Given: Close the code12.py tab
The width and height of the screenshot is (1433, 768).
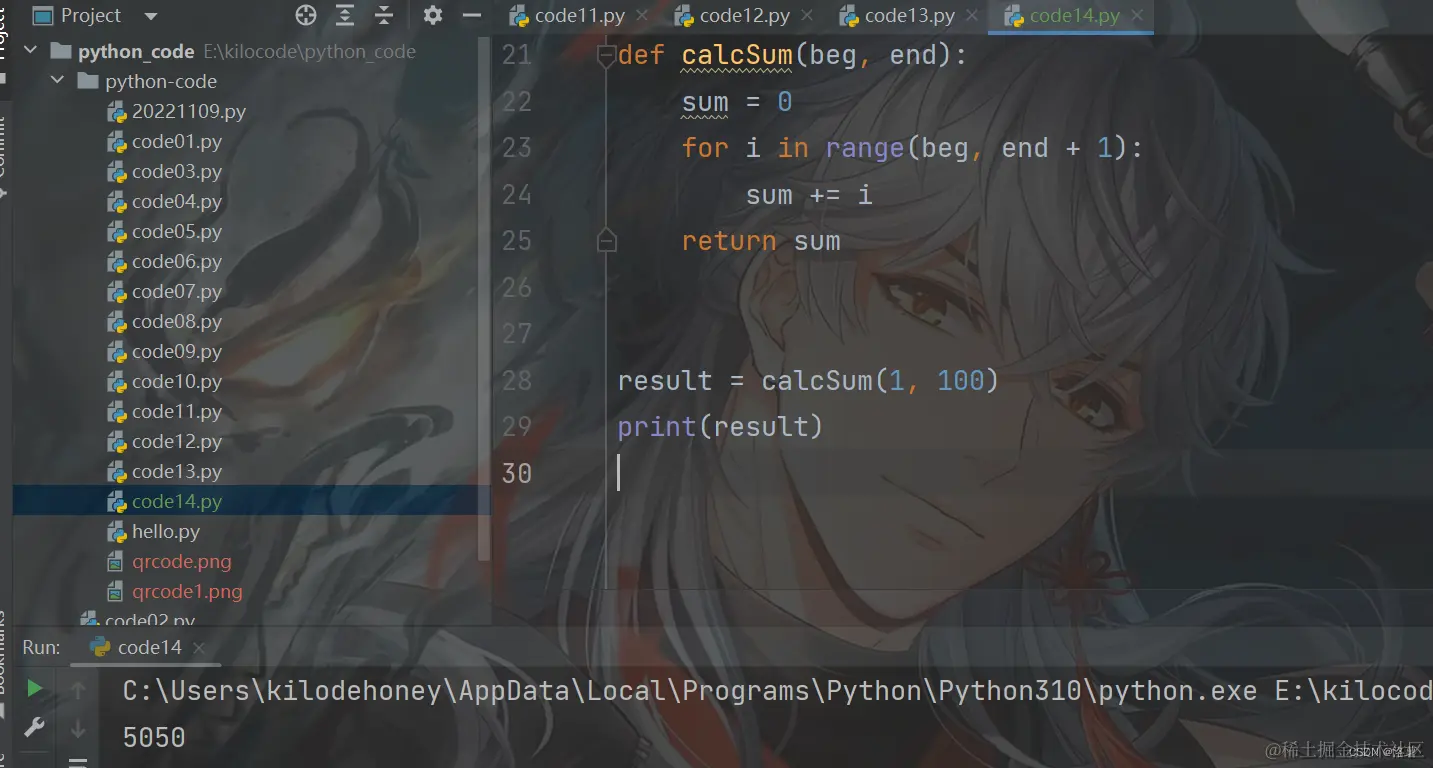Looking at the screenshot, I should tap(807, 16).
